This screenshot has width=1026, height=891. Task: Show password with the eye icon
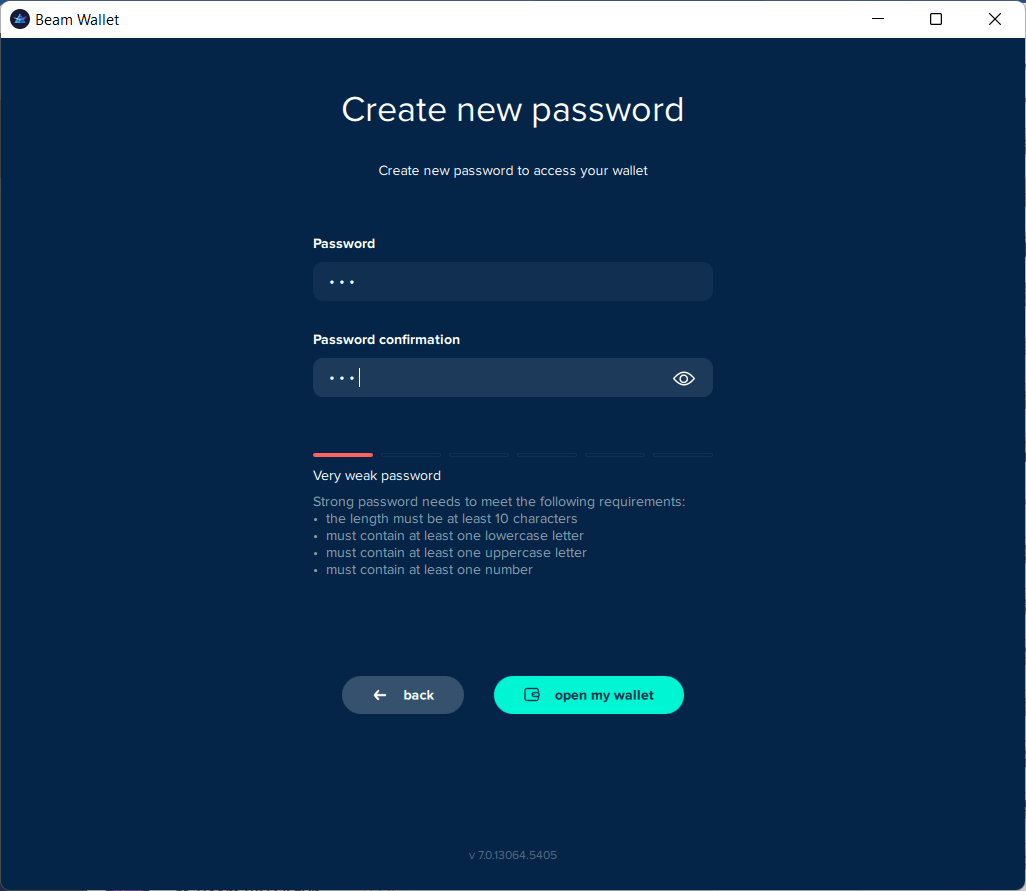[684, 378]
